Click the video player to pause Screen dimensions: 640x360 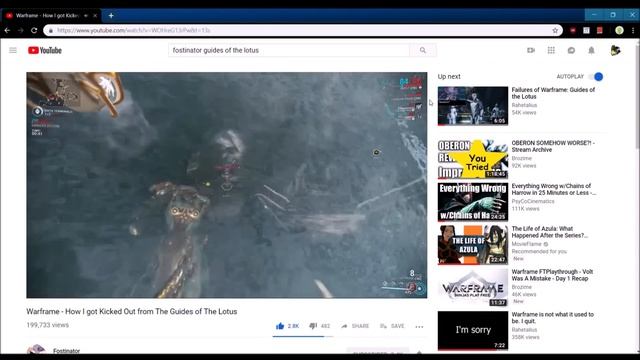coord(227,185)
